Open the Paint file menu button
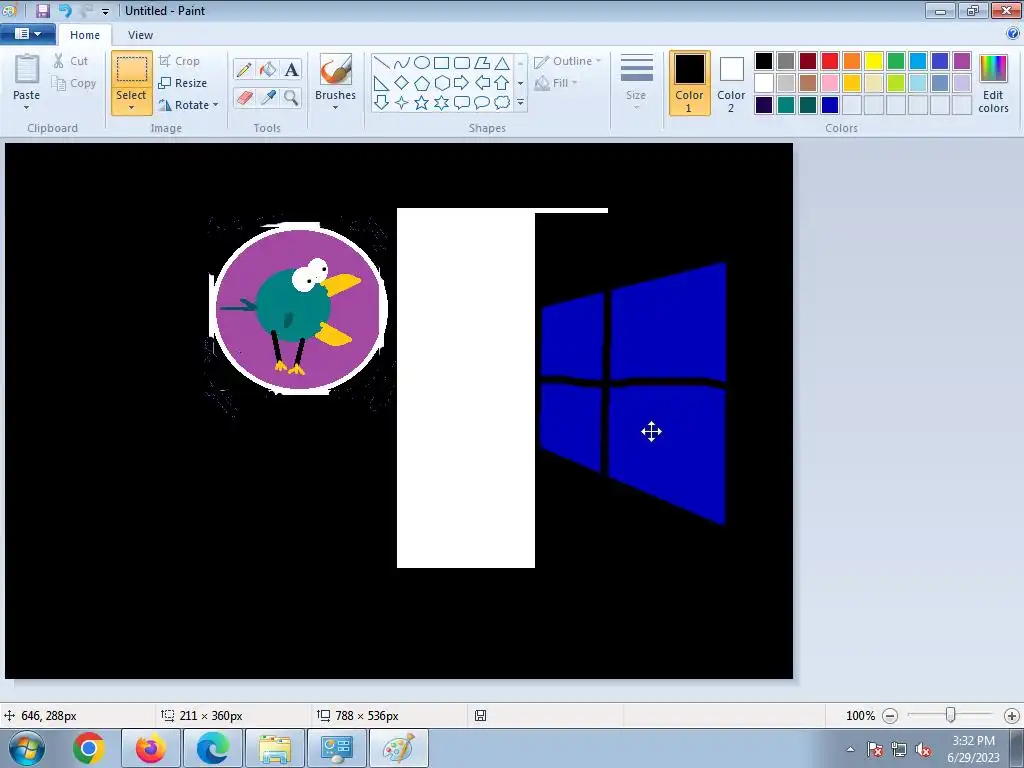1024x768 pixels. click(x=27, y=33)
